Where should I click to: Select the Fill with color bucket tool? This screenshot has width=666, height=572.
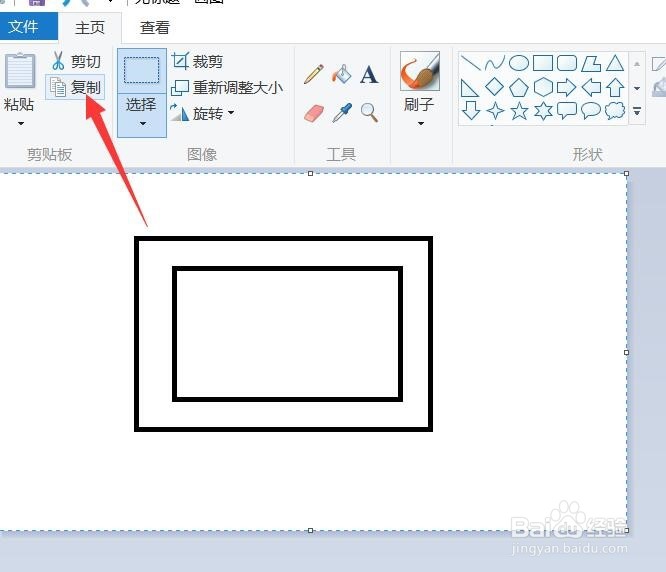point(341,74)
